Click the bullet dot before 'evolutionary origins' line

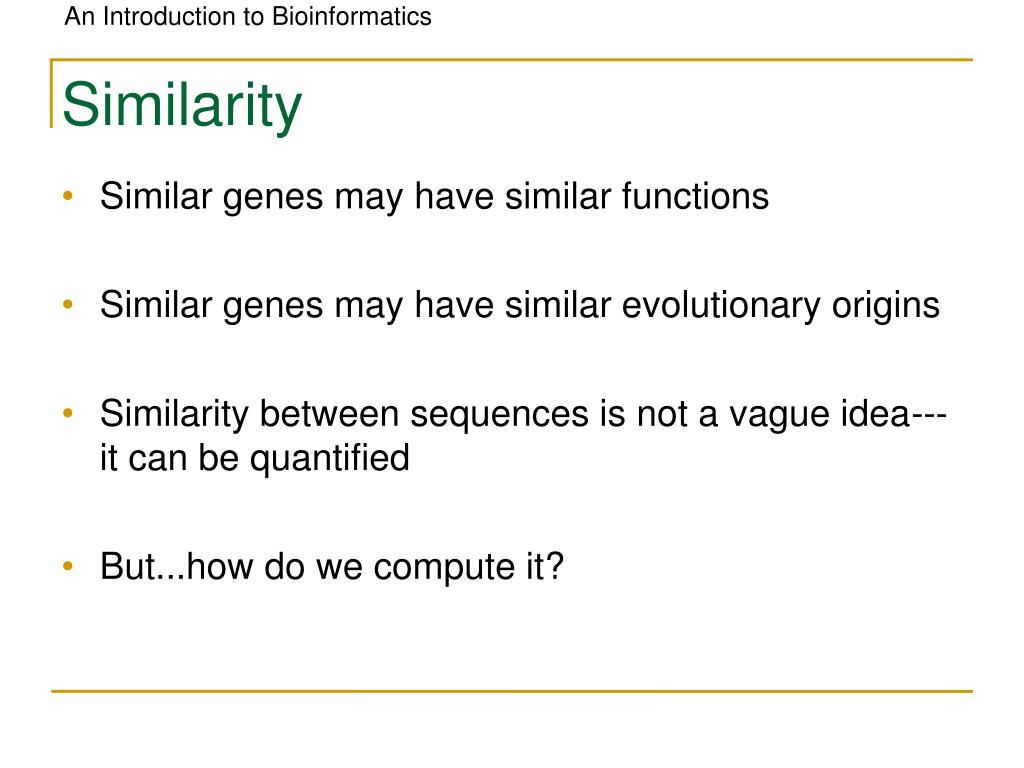coord(68,304)
